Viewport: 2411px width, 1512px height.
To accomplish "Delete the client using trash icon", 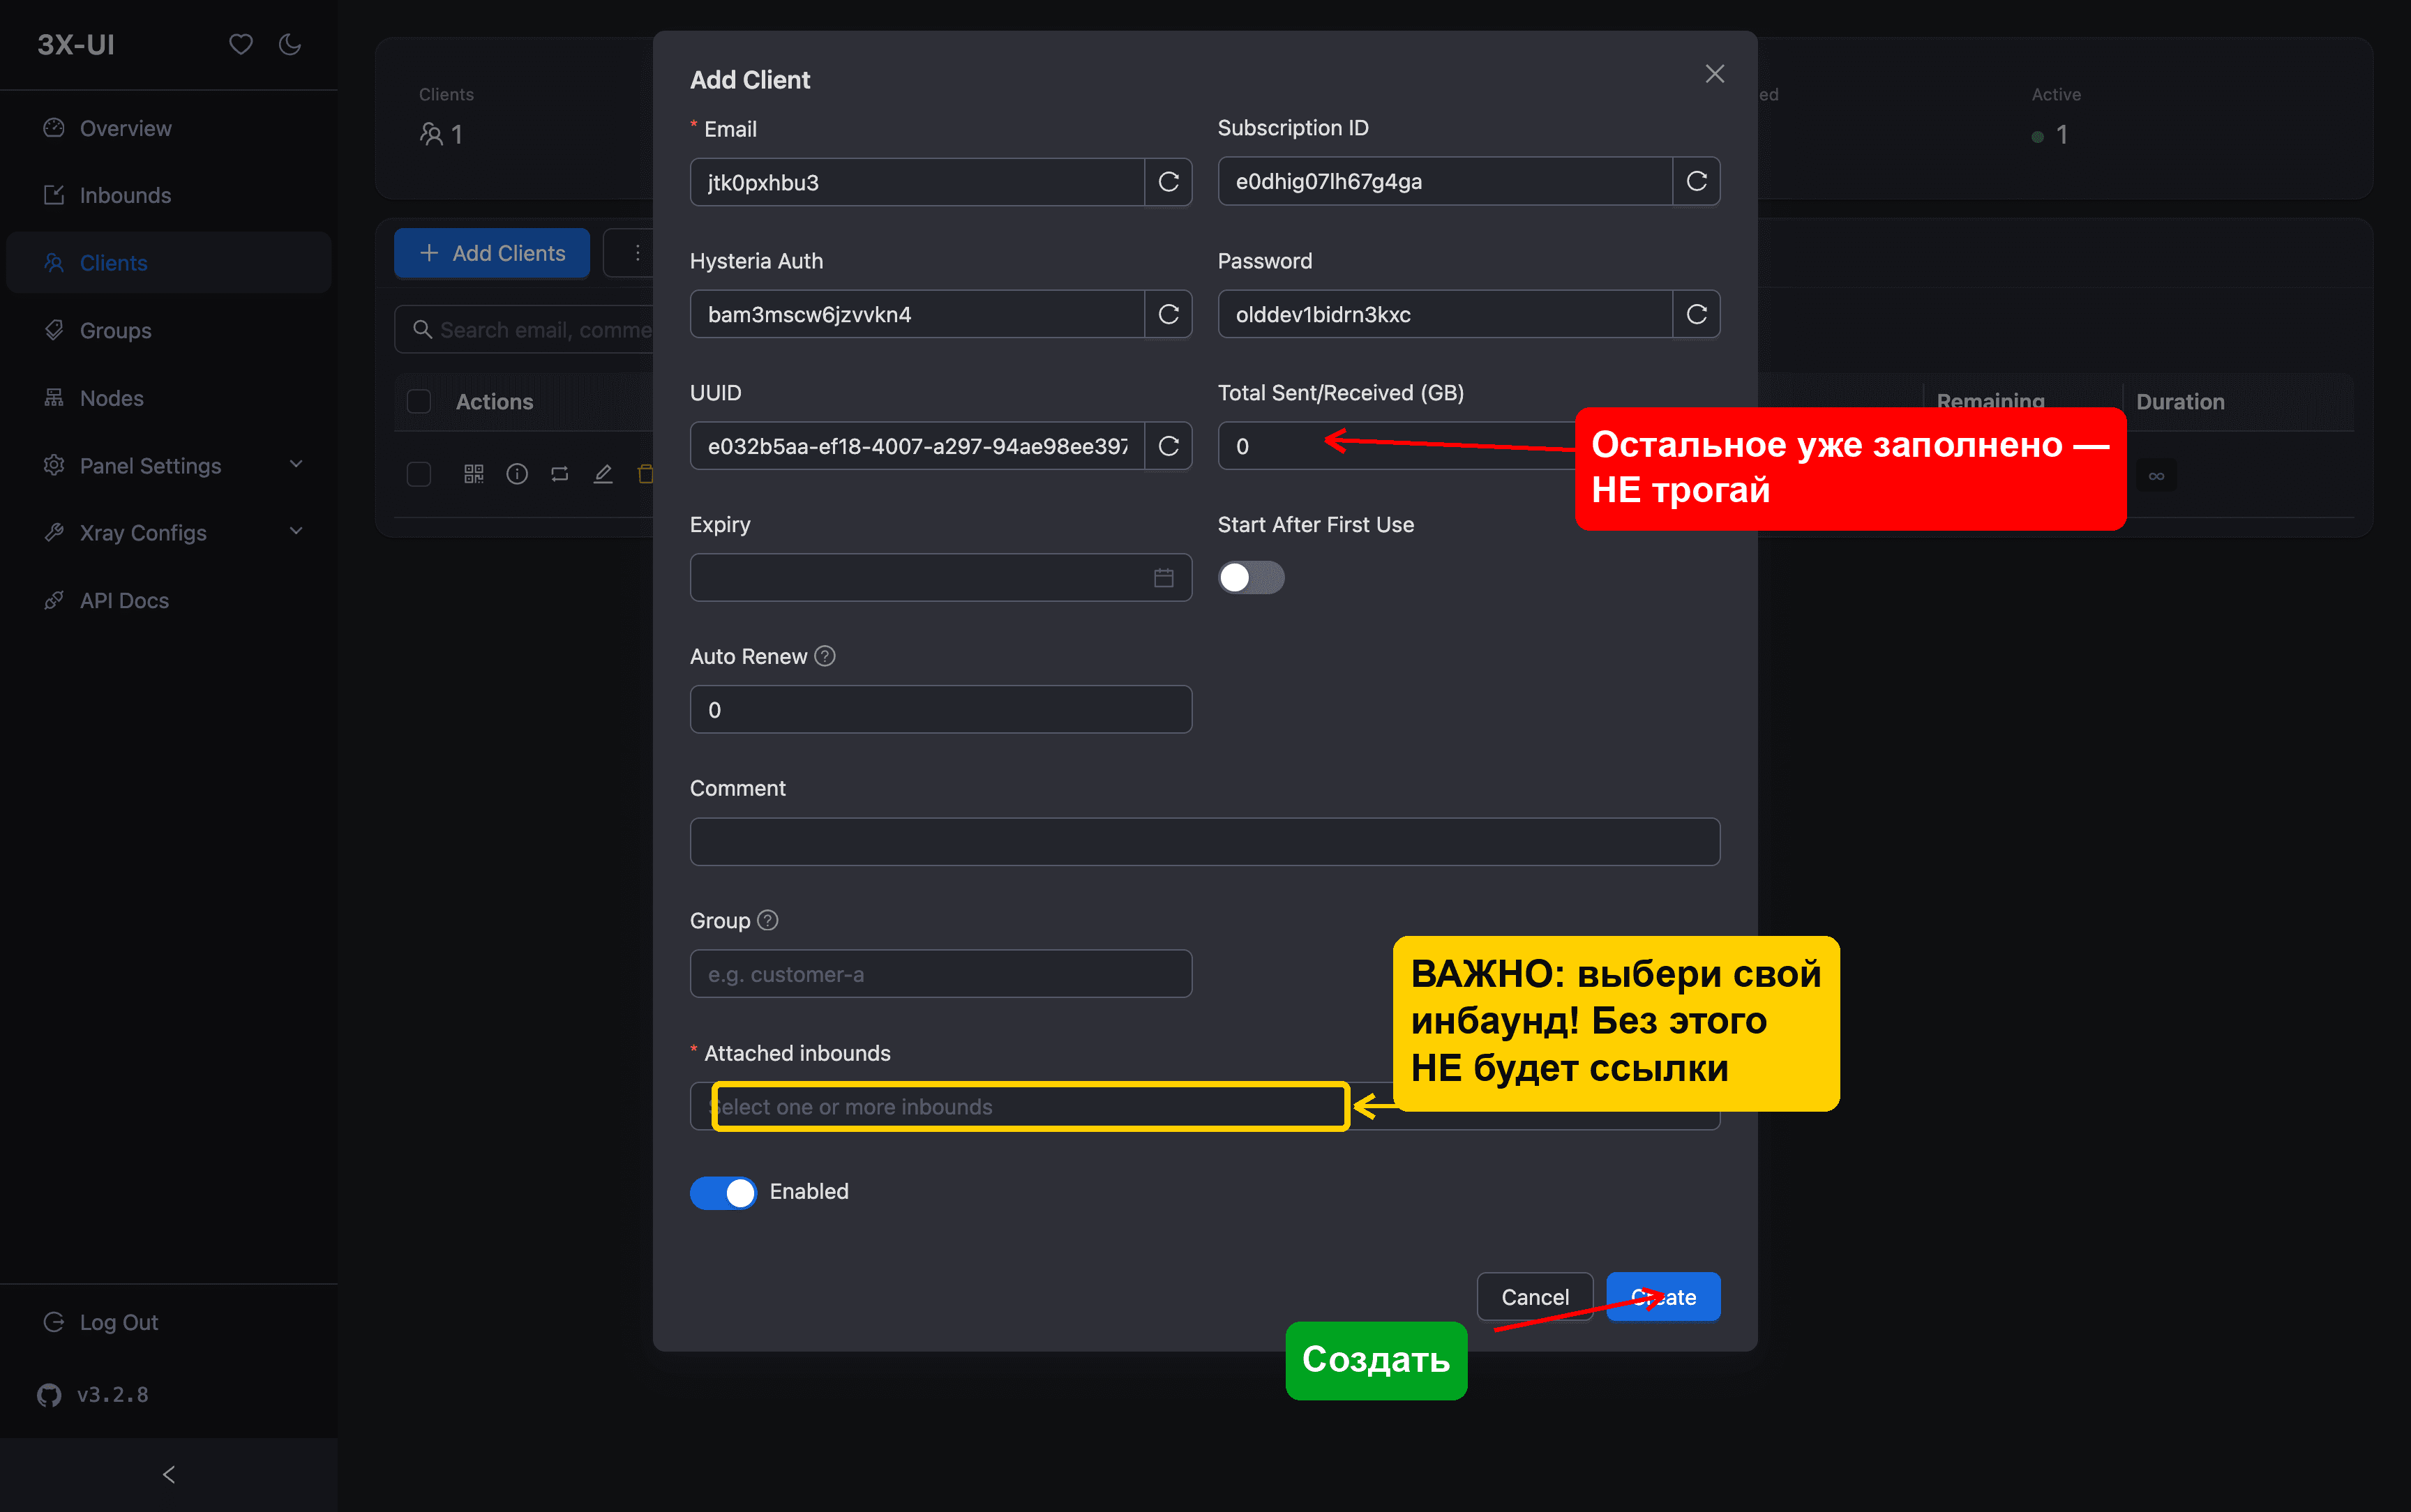I will pyautogui.click(x=645, y=474).
